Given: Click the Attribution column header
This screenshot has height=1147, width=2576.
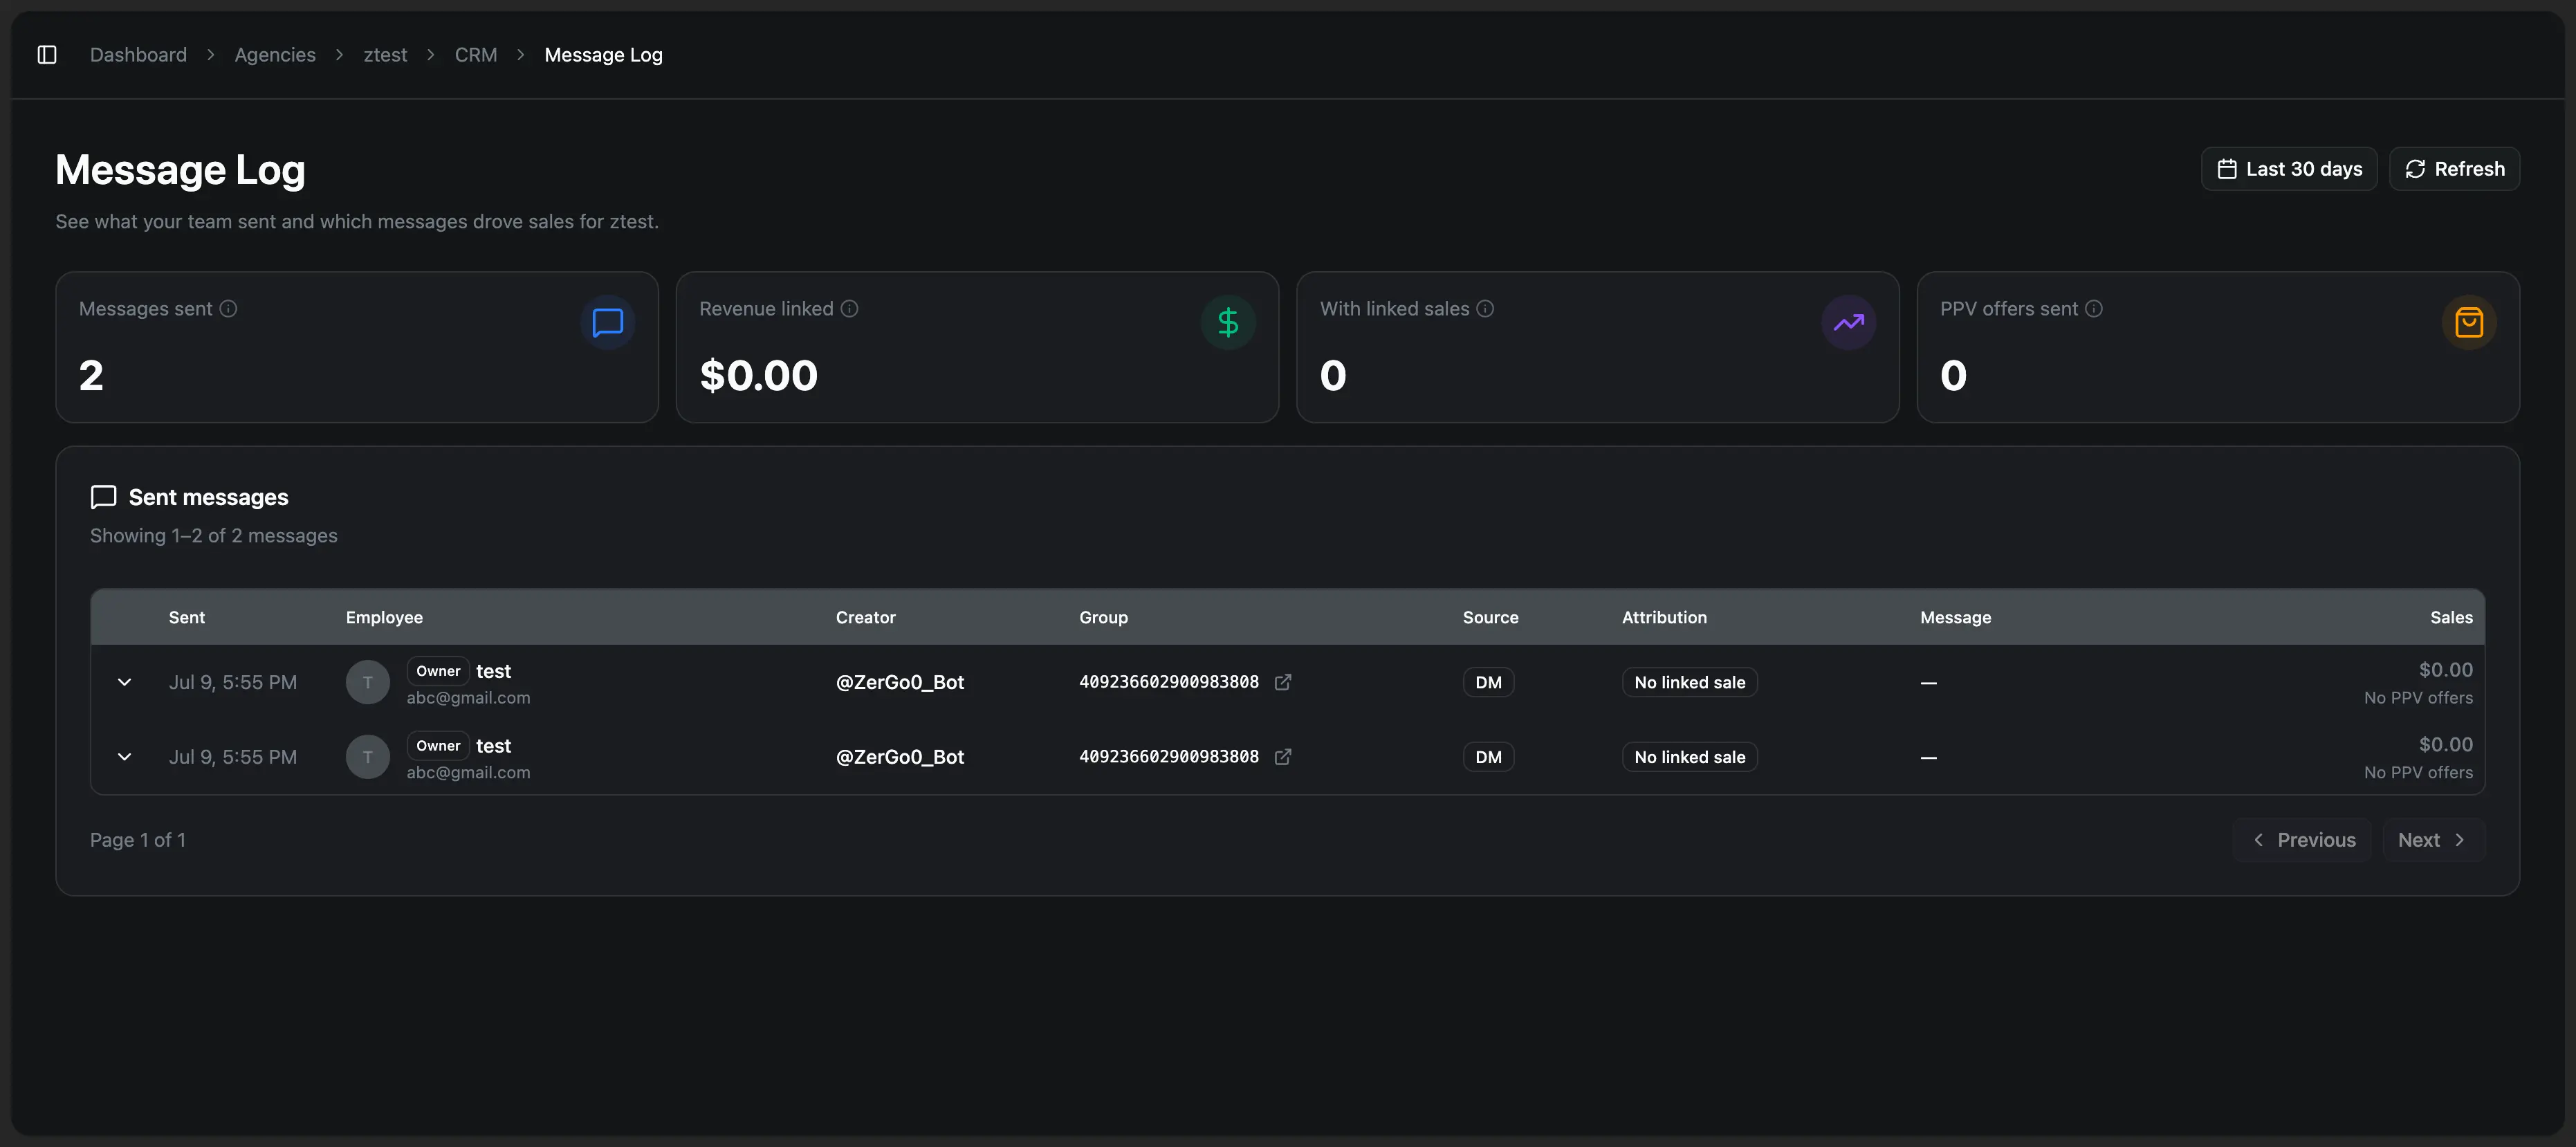Looking at the screenshot, I should 1664,617.
